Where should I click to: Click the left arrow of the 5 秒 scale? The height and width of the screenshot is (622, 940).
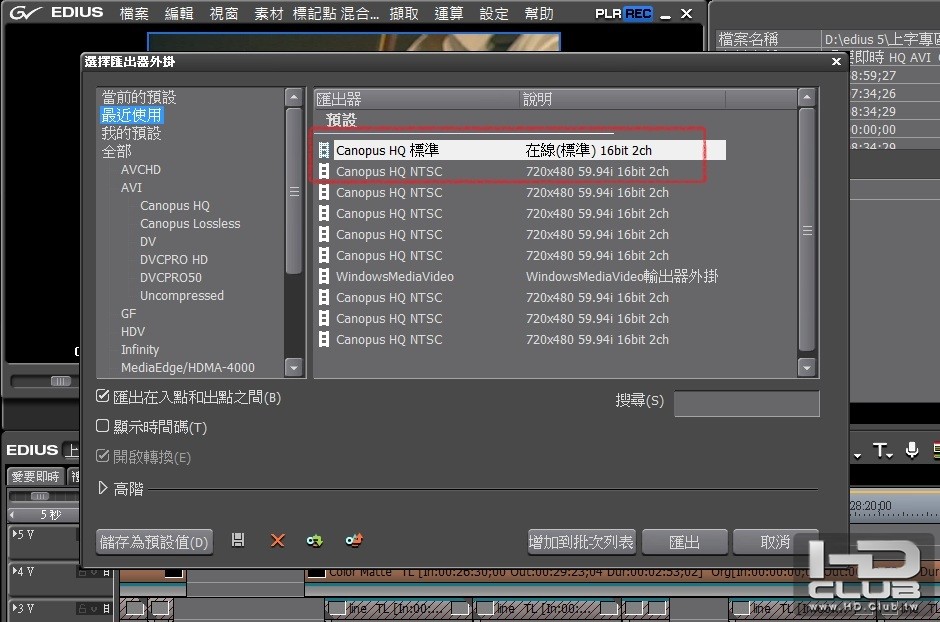point(12,515)
